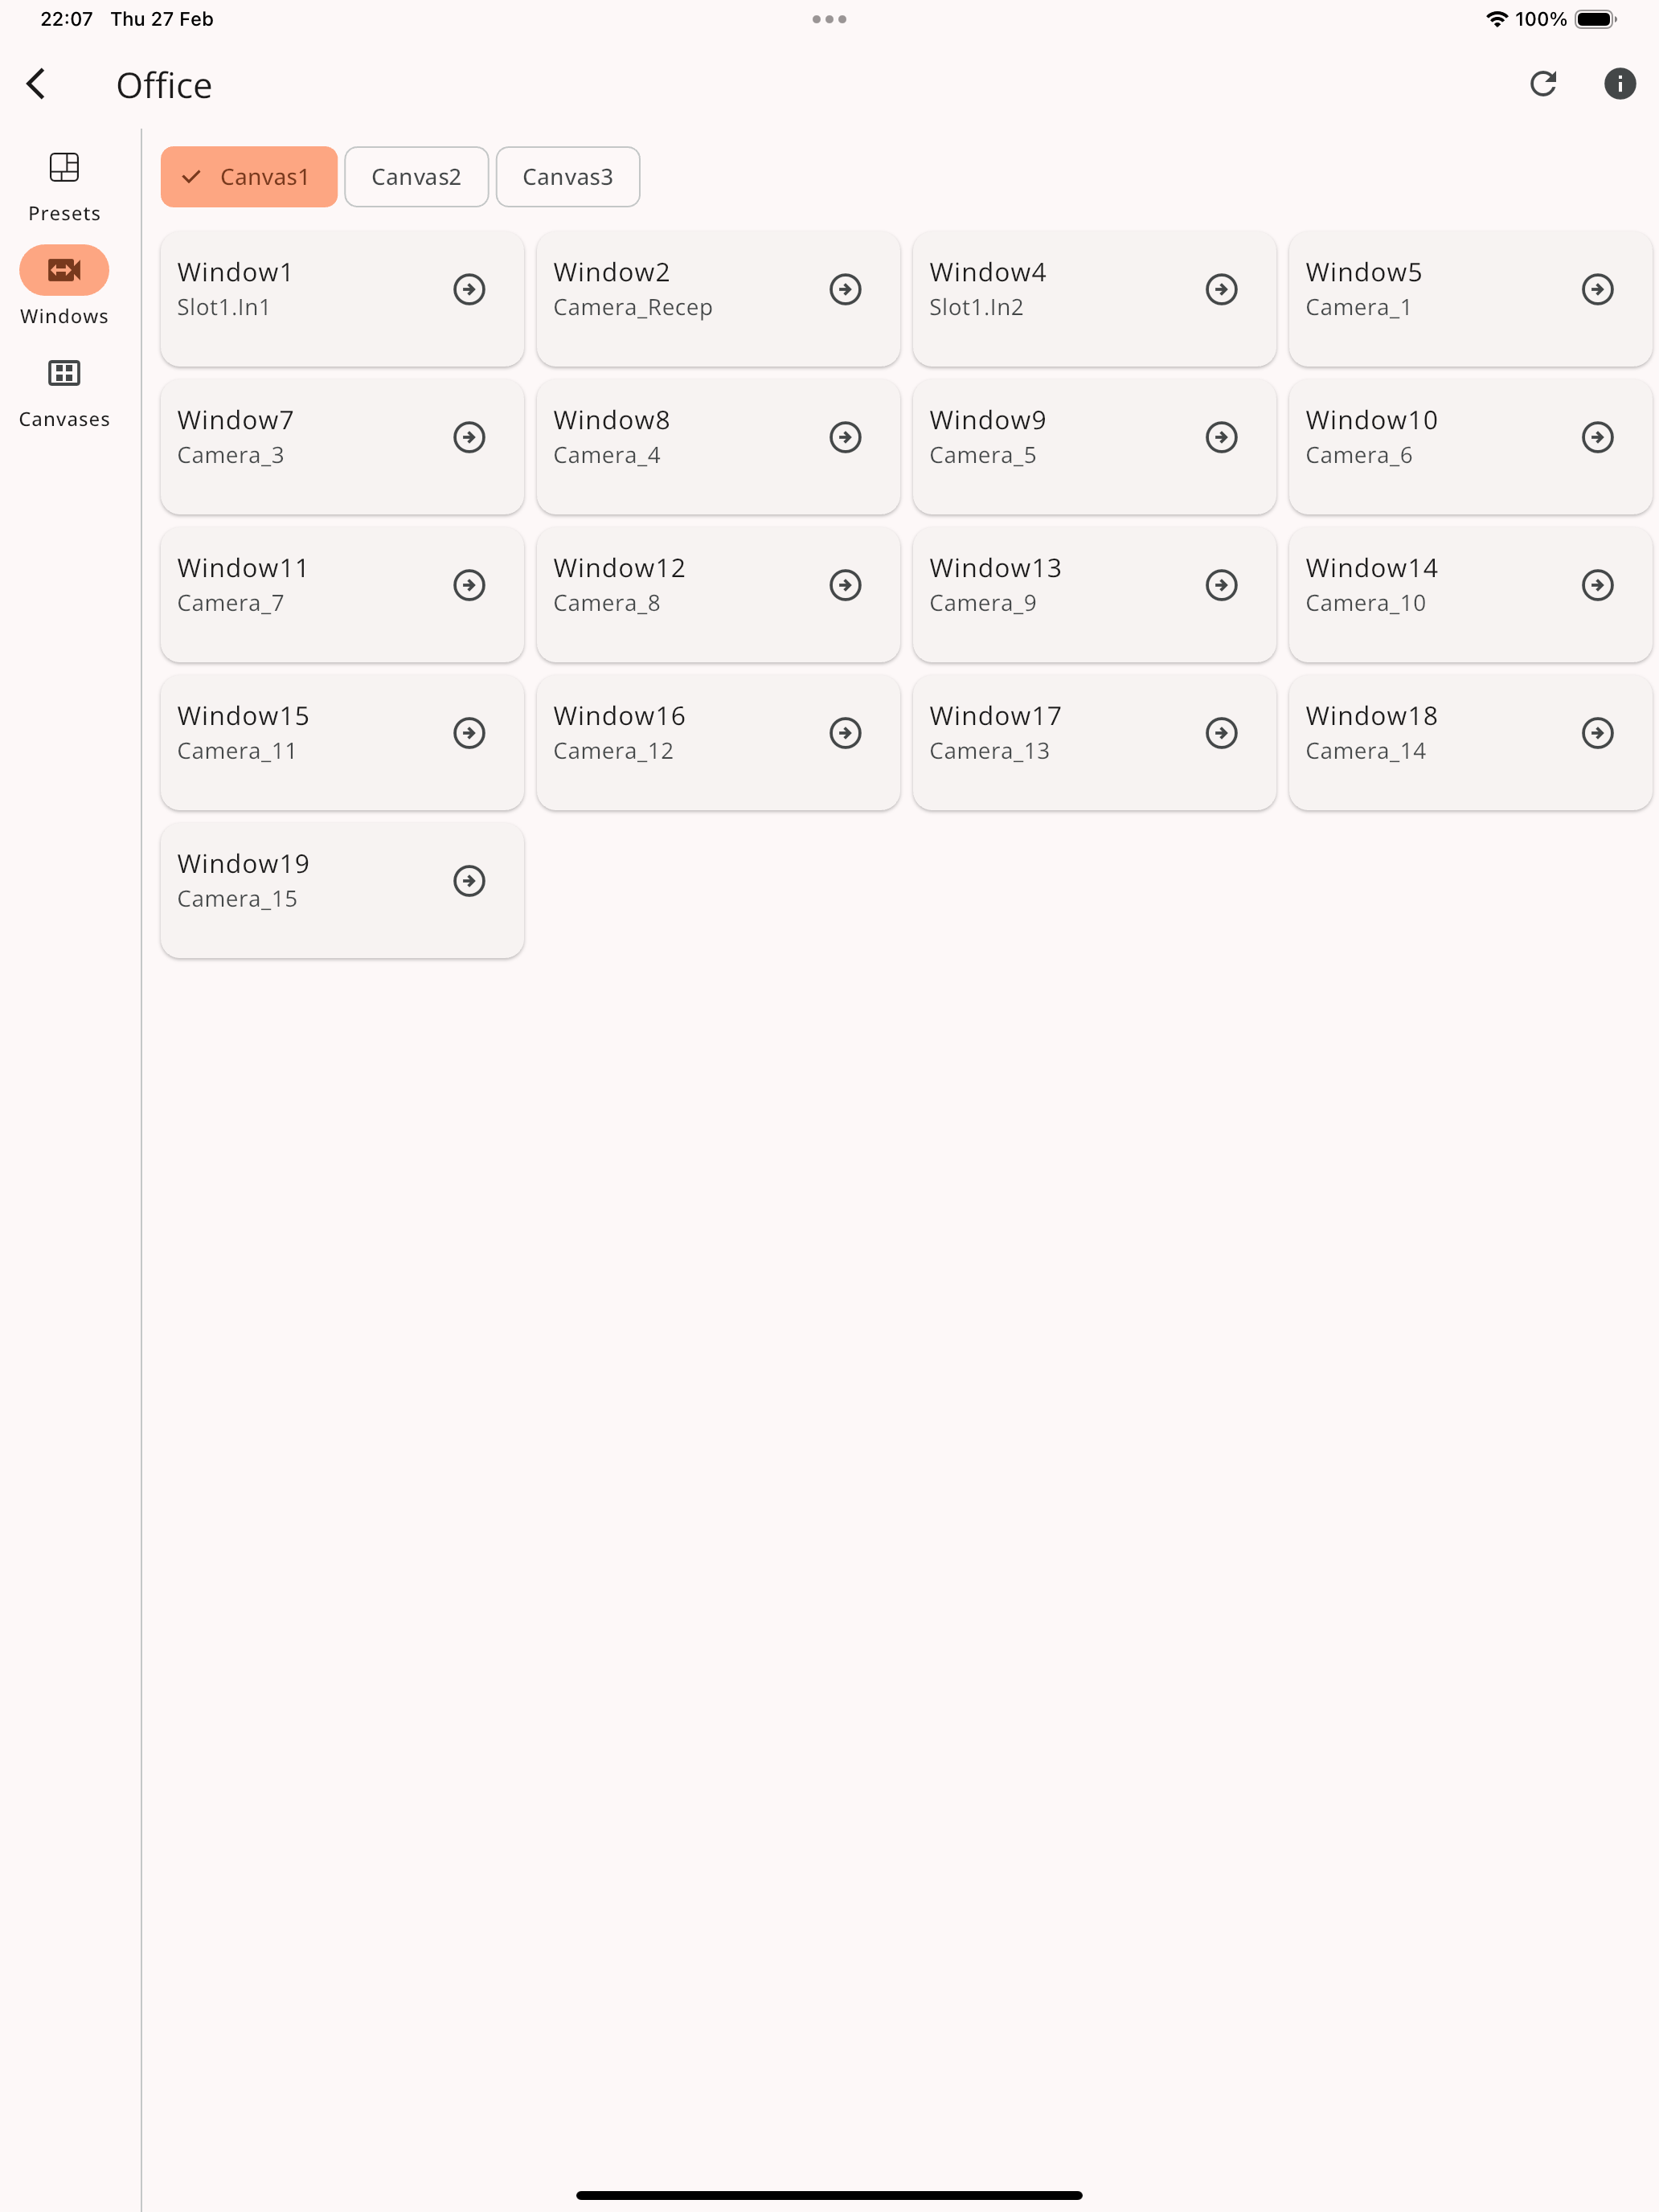1659x2212 pixels.
Task: Open Window2 source arrow icon
Action: (845, 289)
